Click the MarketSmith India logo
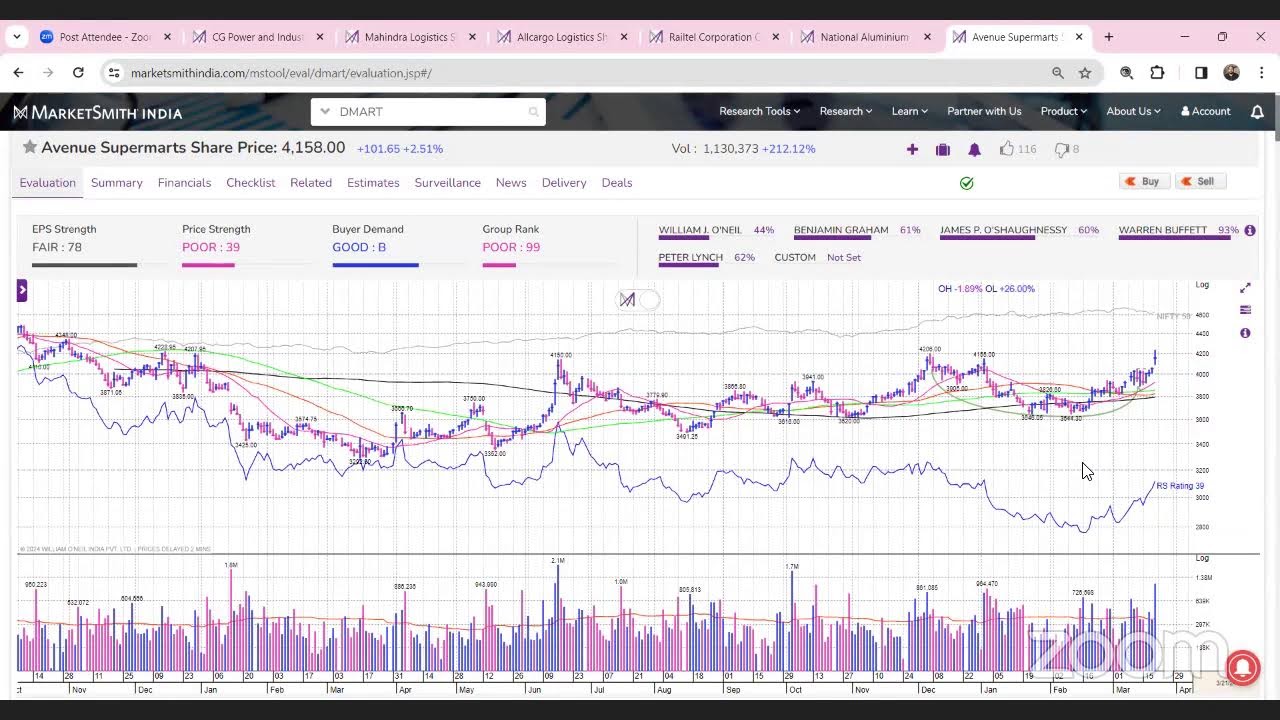Image resolution: width=1280 pixels, height=720 pixels. (97, 112)
